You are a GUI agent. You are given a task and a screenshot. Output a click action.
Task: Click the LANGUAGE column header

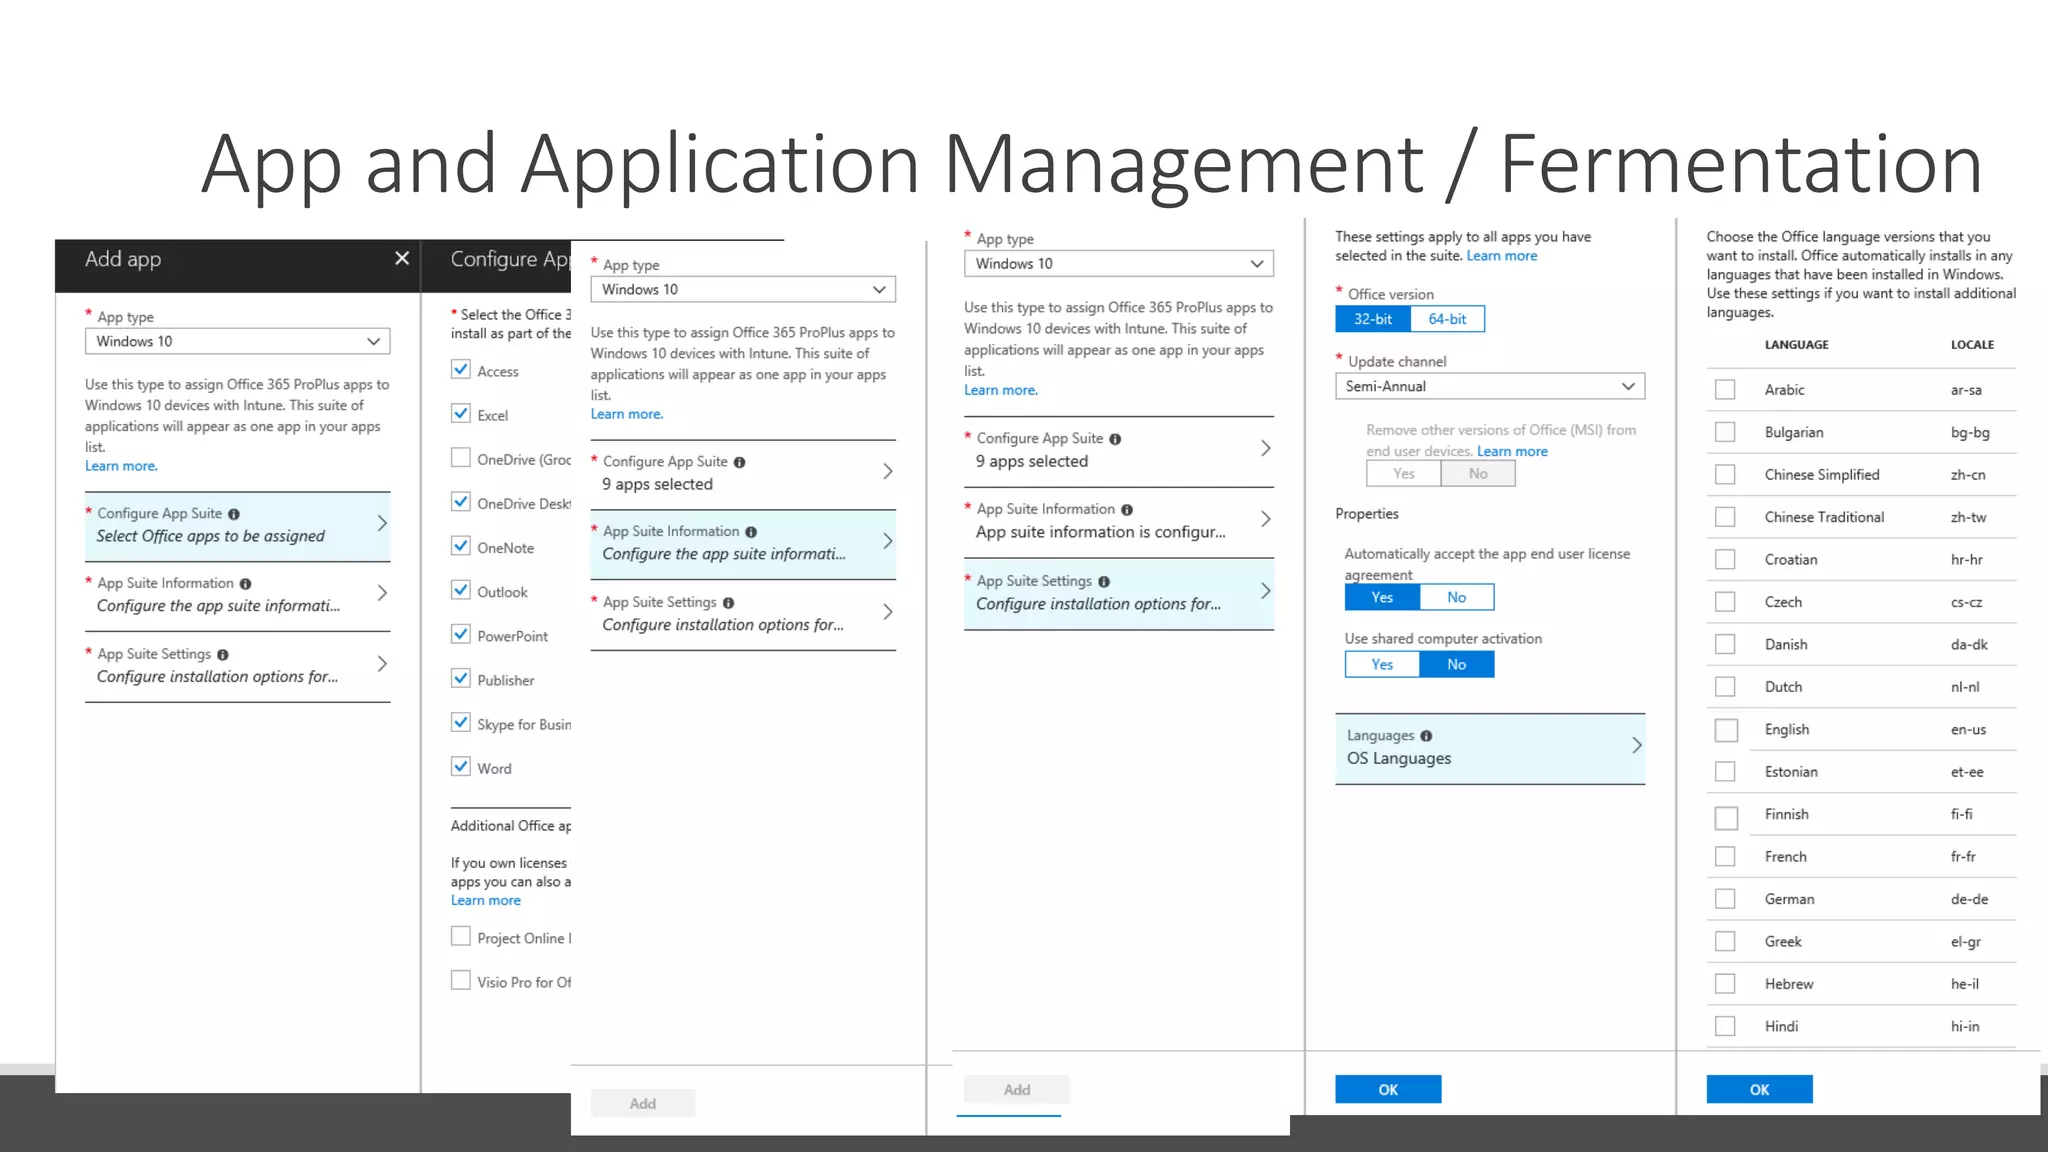click(1796, 345)
